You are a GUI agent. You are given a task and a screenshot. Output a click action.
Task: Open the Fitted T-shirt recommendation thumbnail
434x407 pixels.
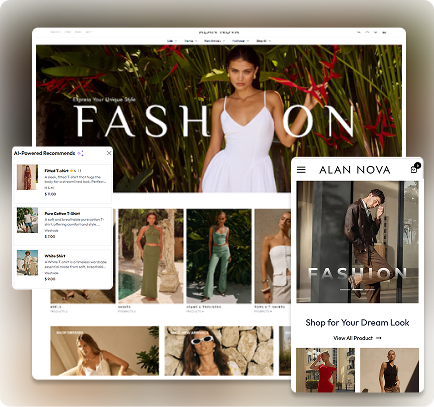click(x=27, y=177)
